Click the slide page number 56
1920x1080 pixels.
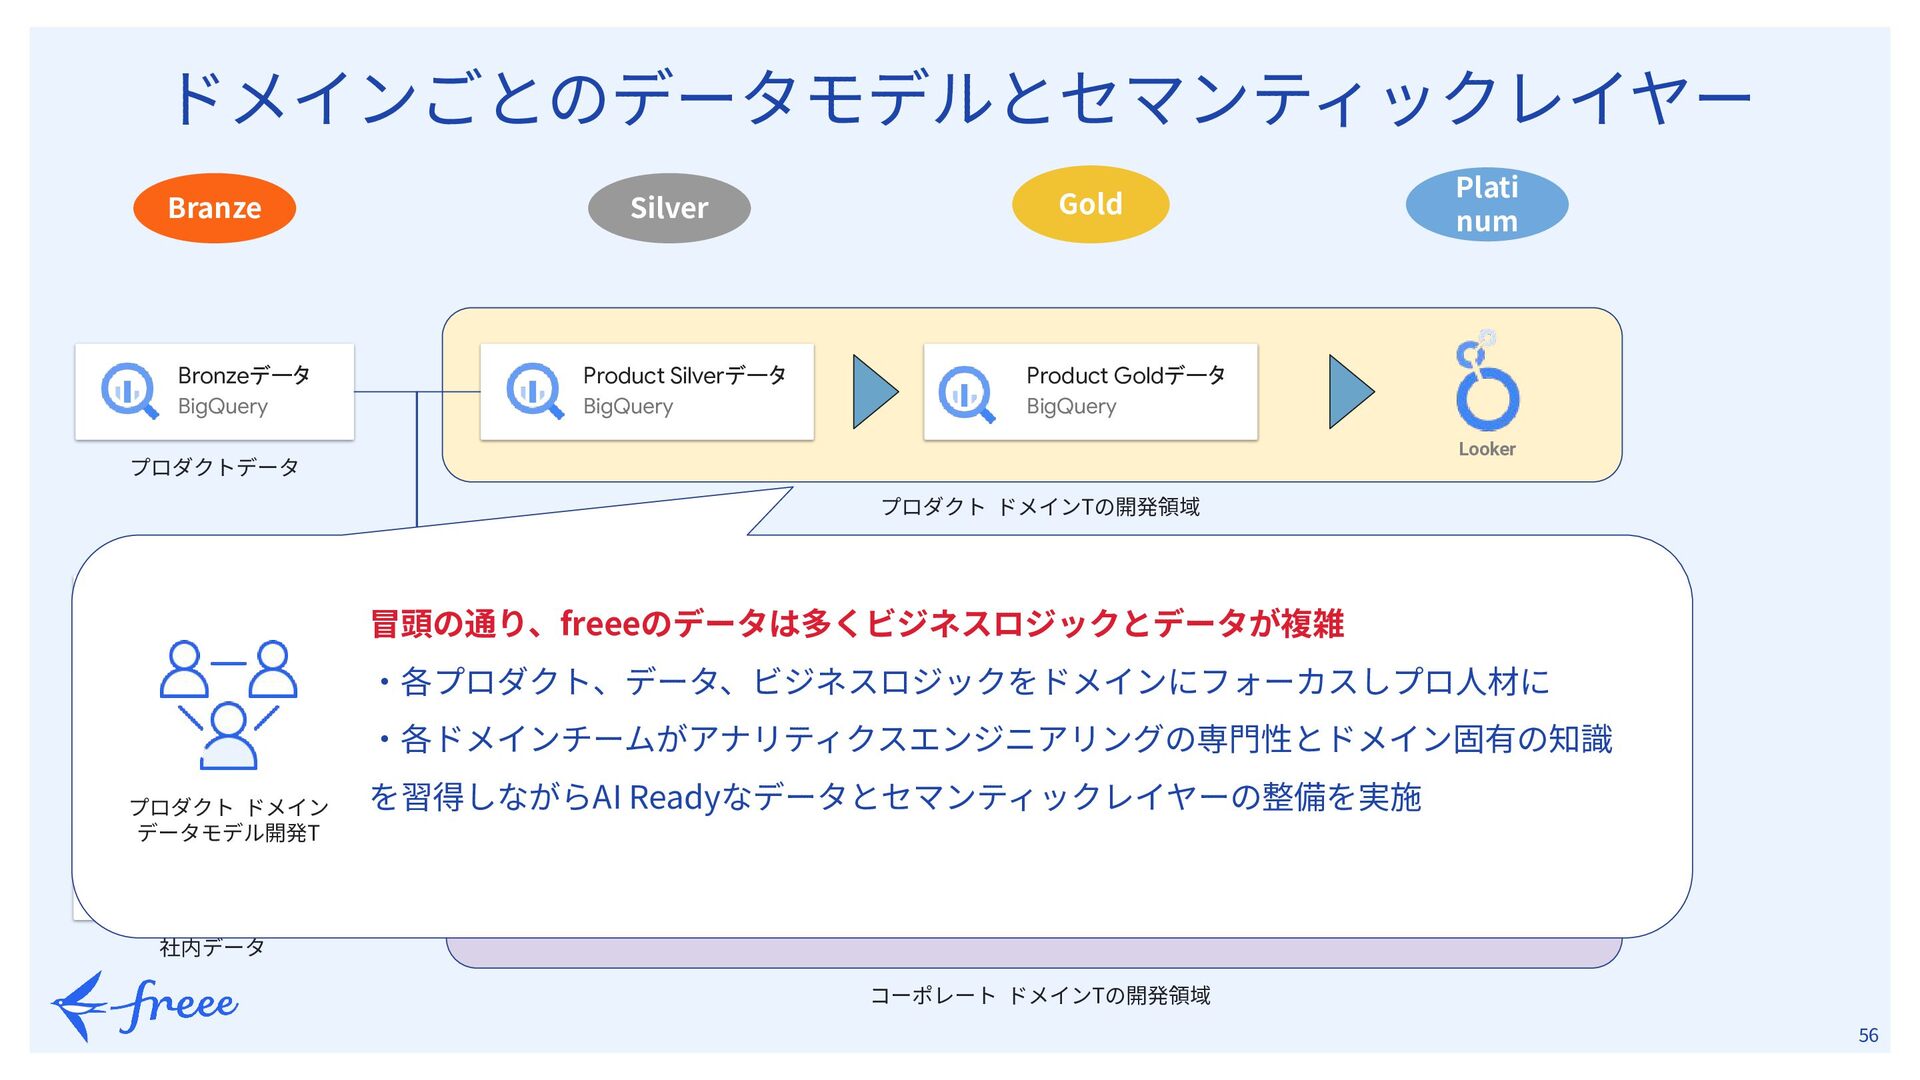click(x=1868, y=1036)
